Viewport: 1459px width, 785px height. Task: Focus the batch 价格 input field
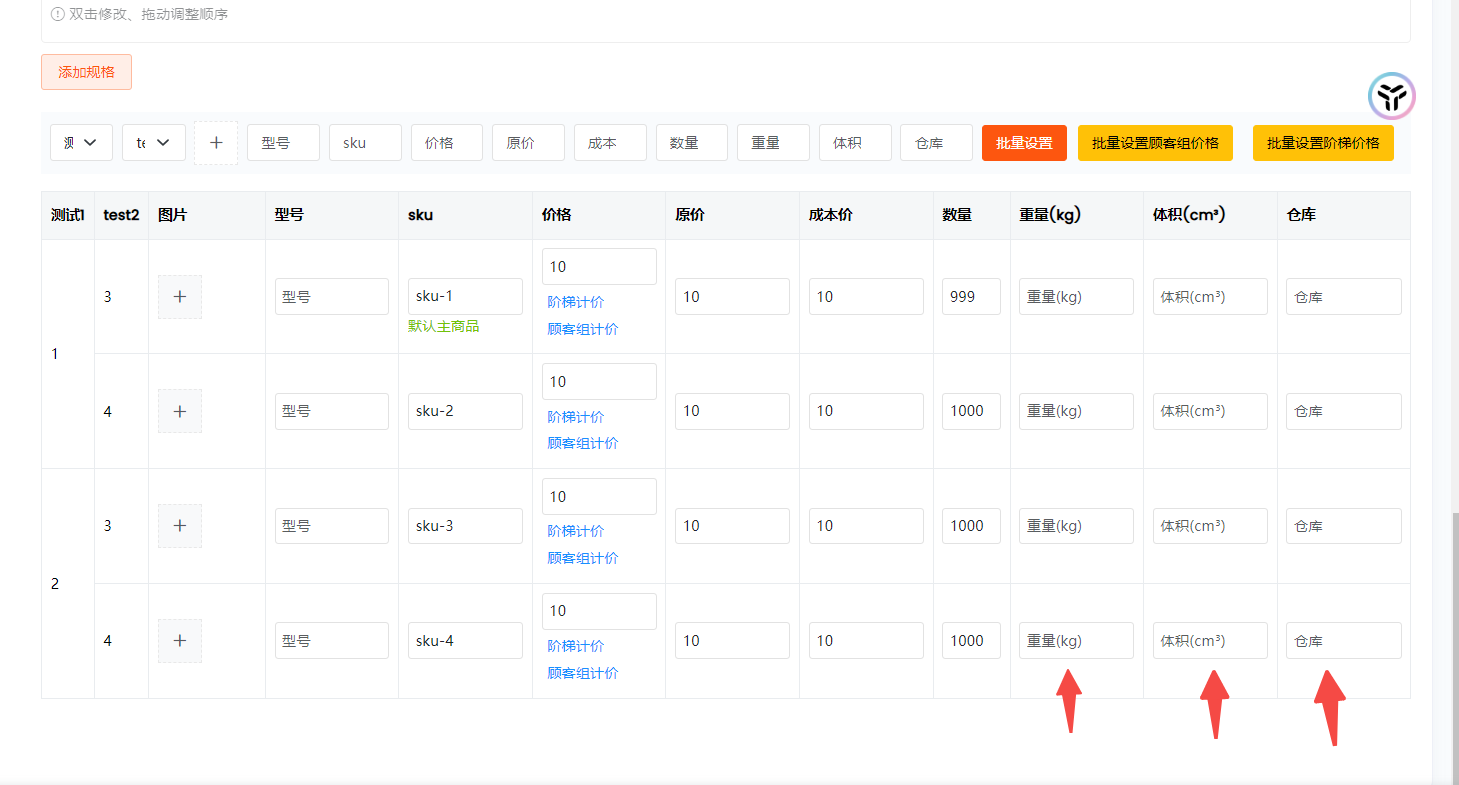(447, 143)
